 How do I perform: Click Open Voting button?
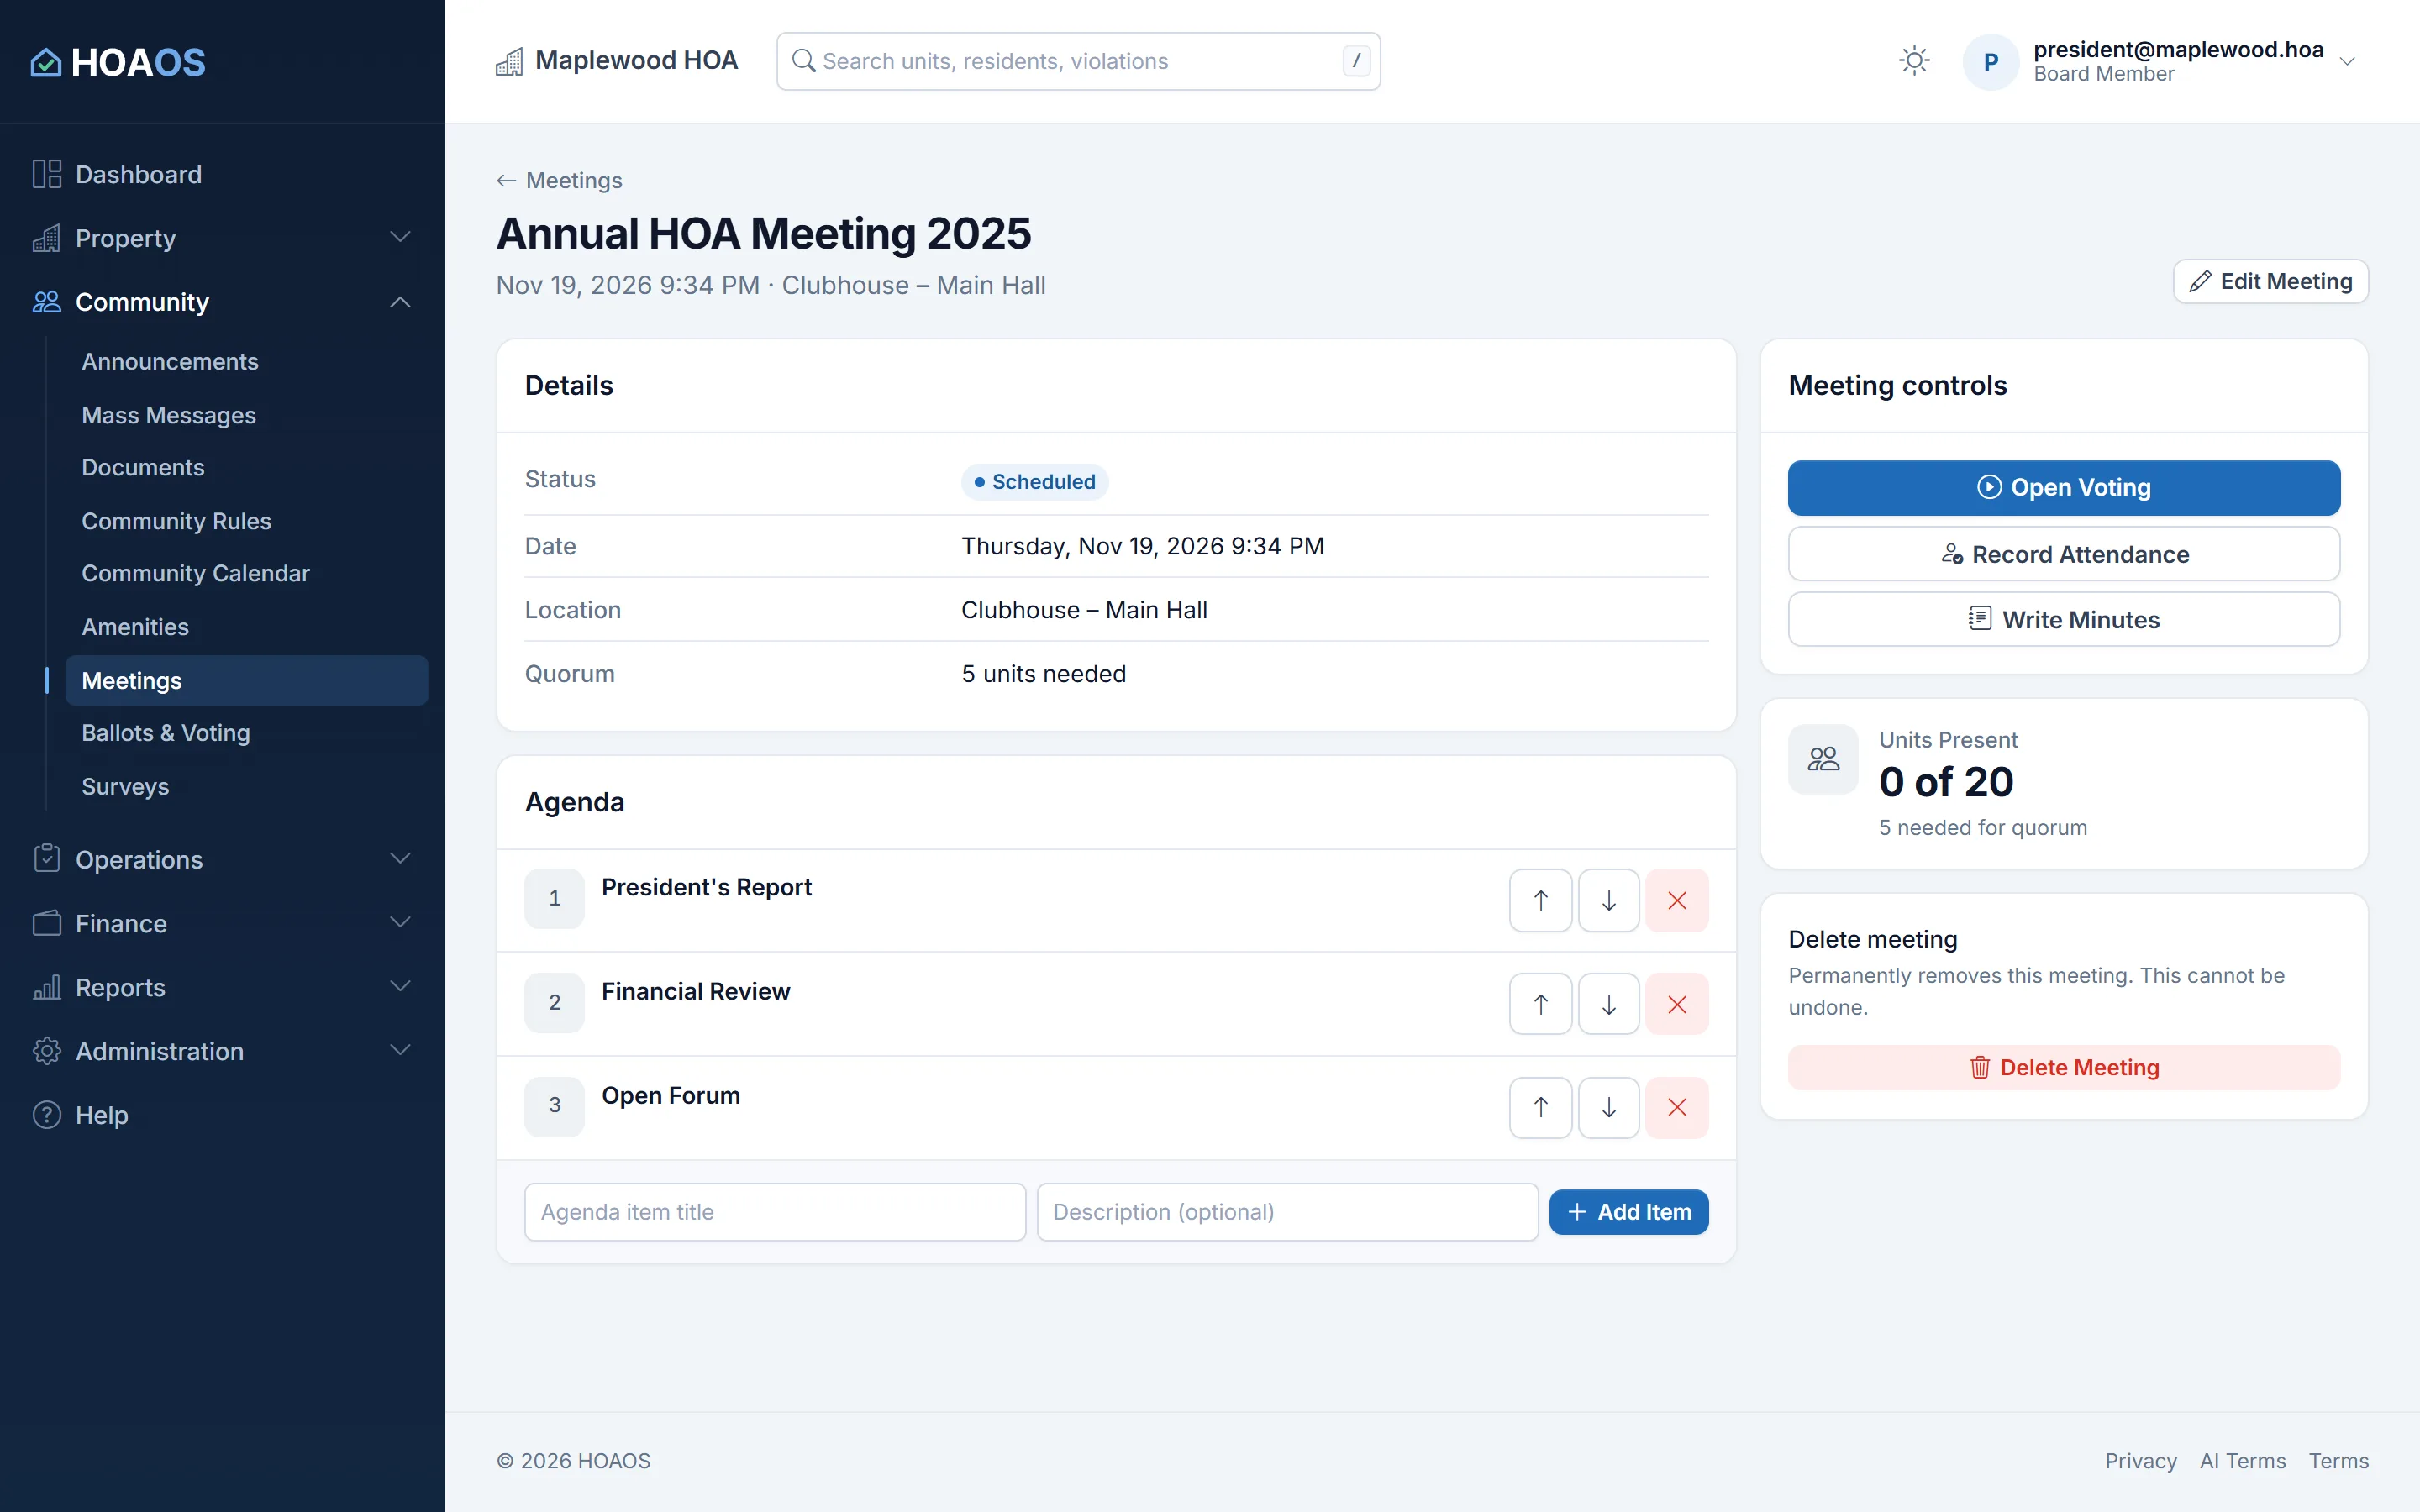[x=2063, y=487]
